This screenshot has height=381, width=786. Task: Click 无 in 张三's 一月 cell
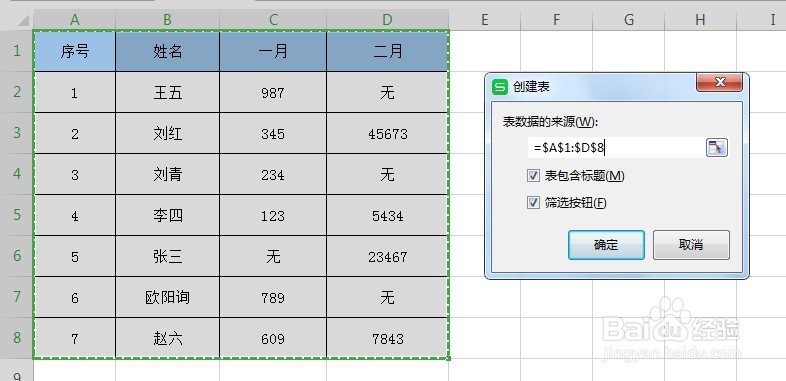(x=273, y=257)
